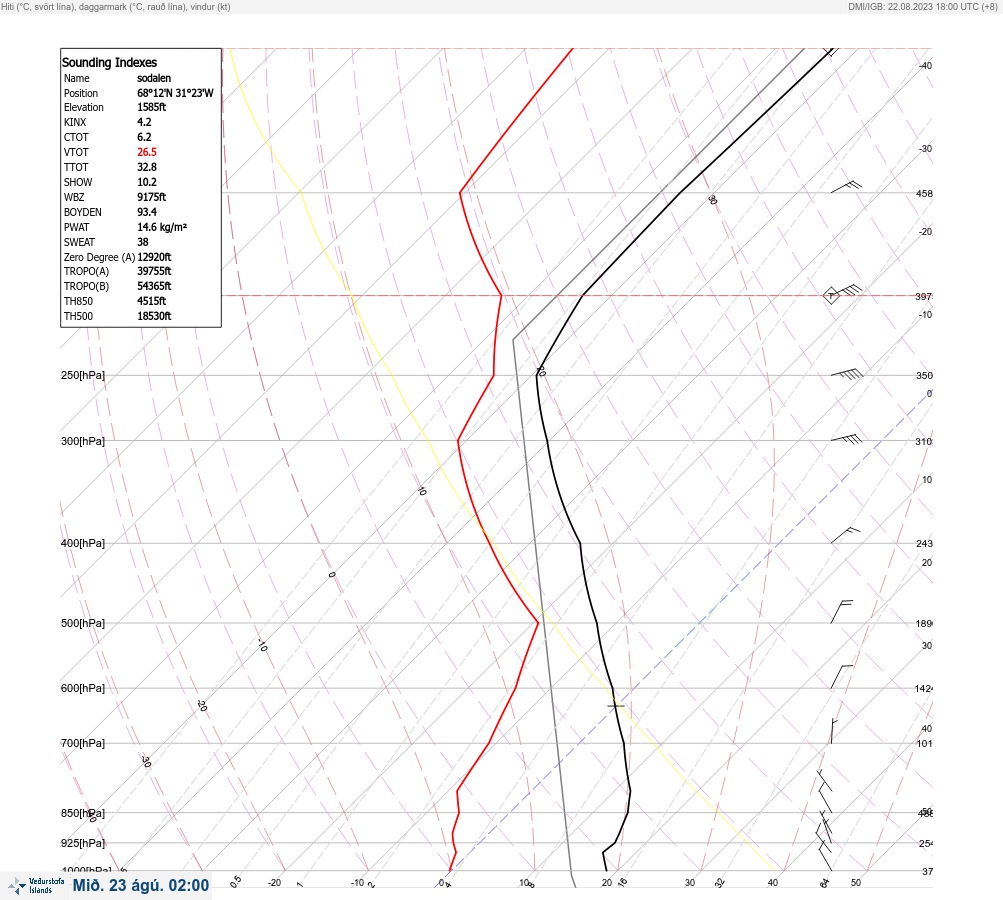The width and height of the screenshot is (1003, 900).
Task: Click the 925[hPa] pressure label
Action: 83,843
